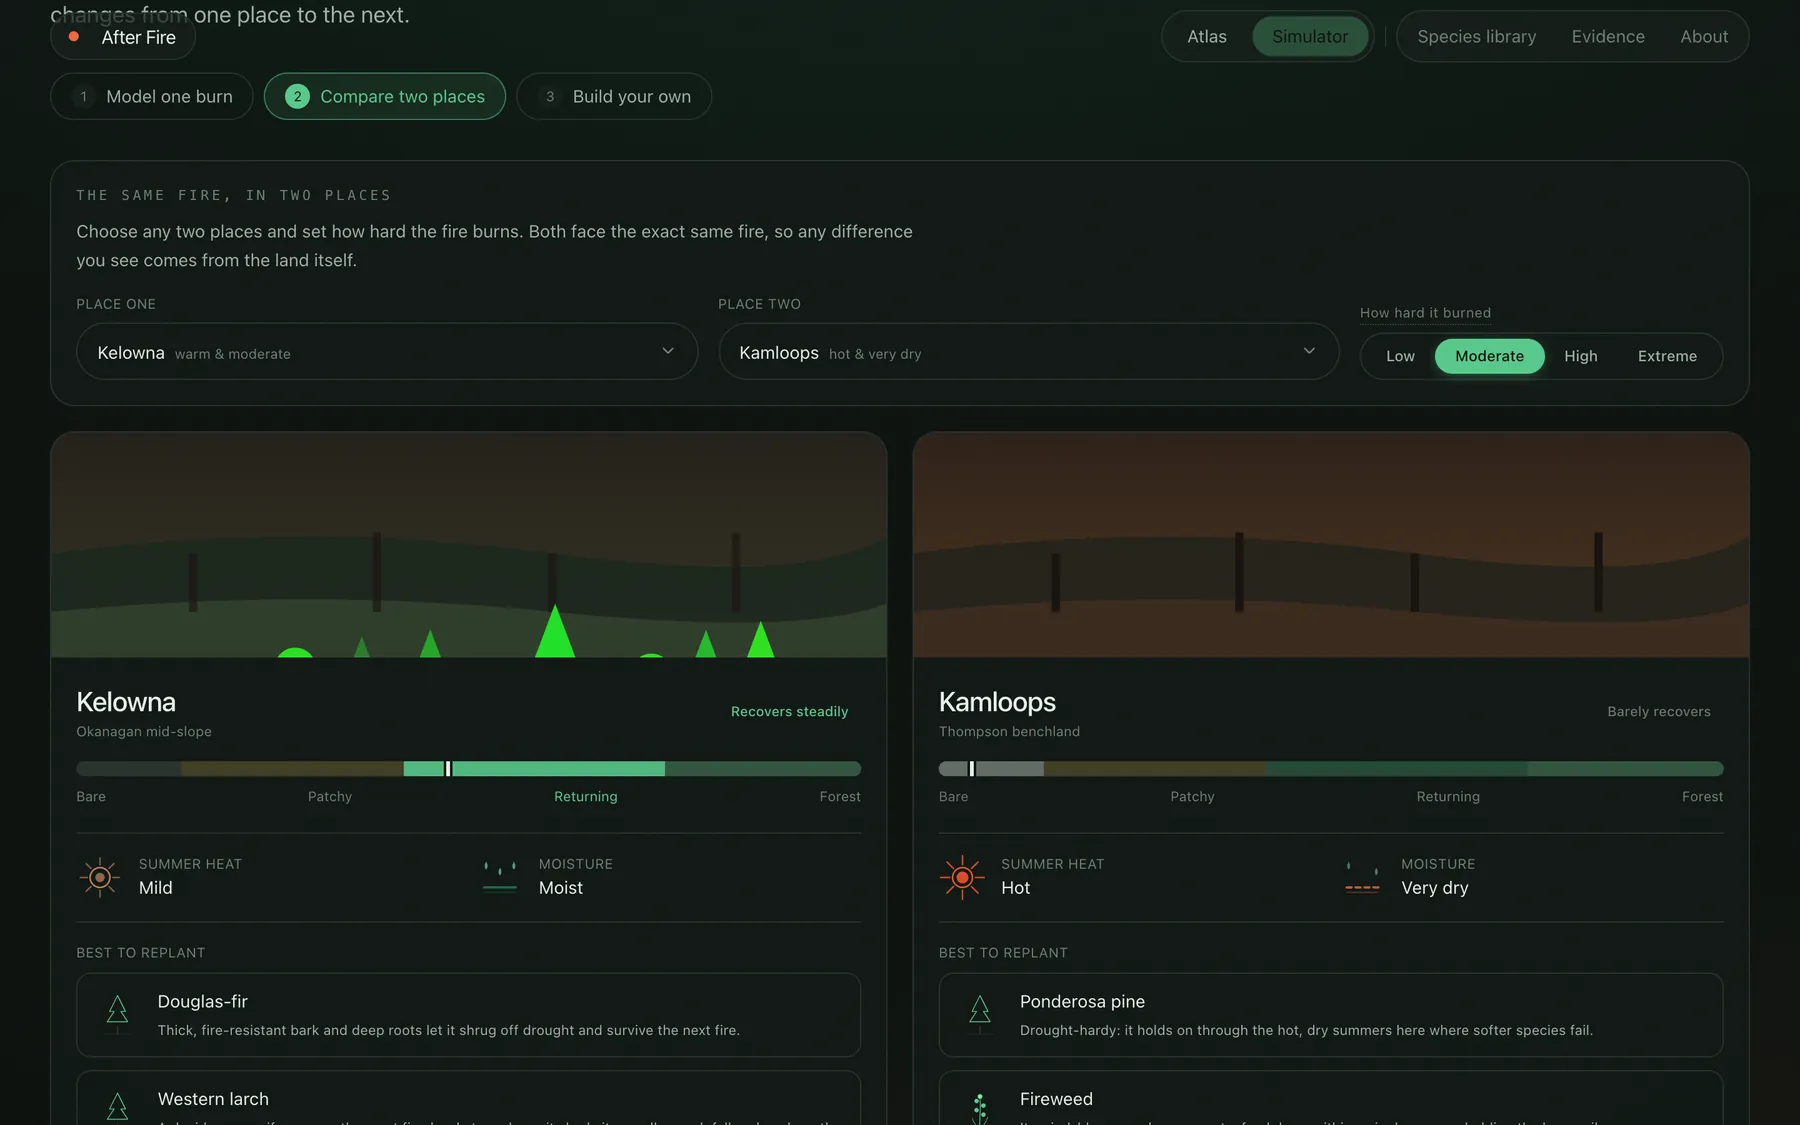The height and width of the screenshot is (1125, 1800).
Task: Open the Place Two Kamloops dropdown
Action: (1028, 351)
